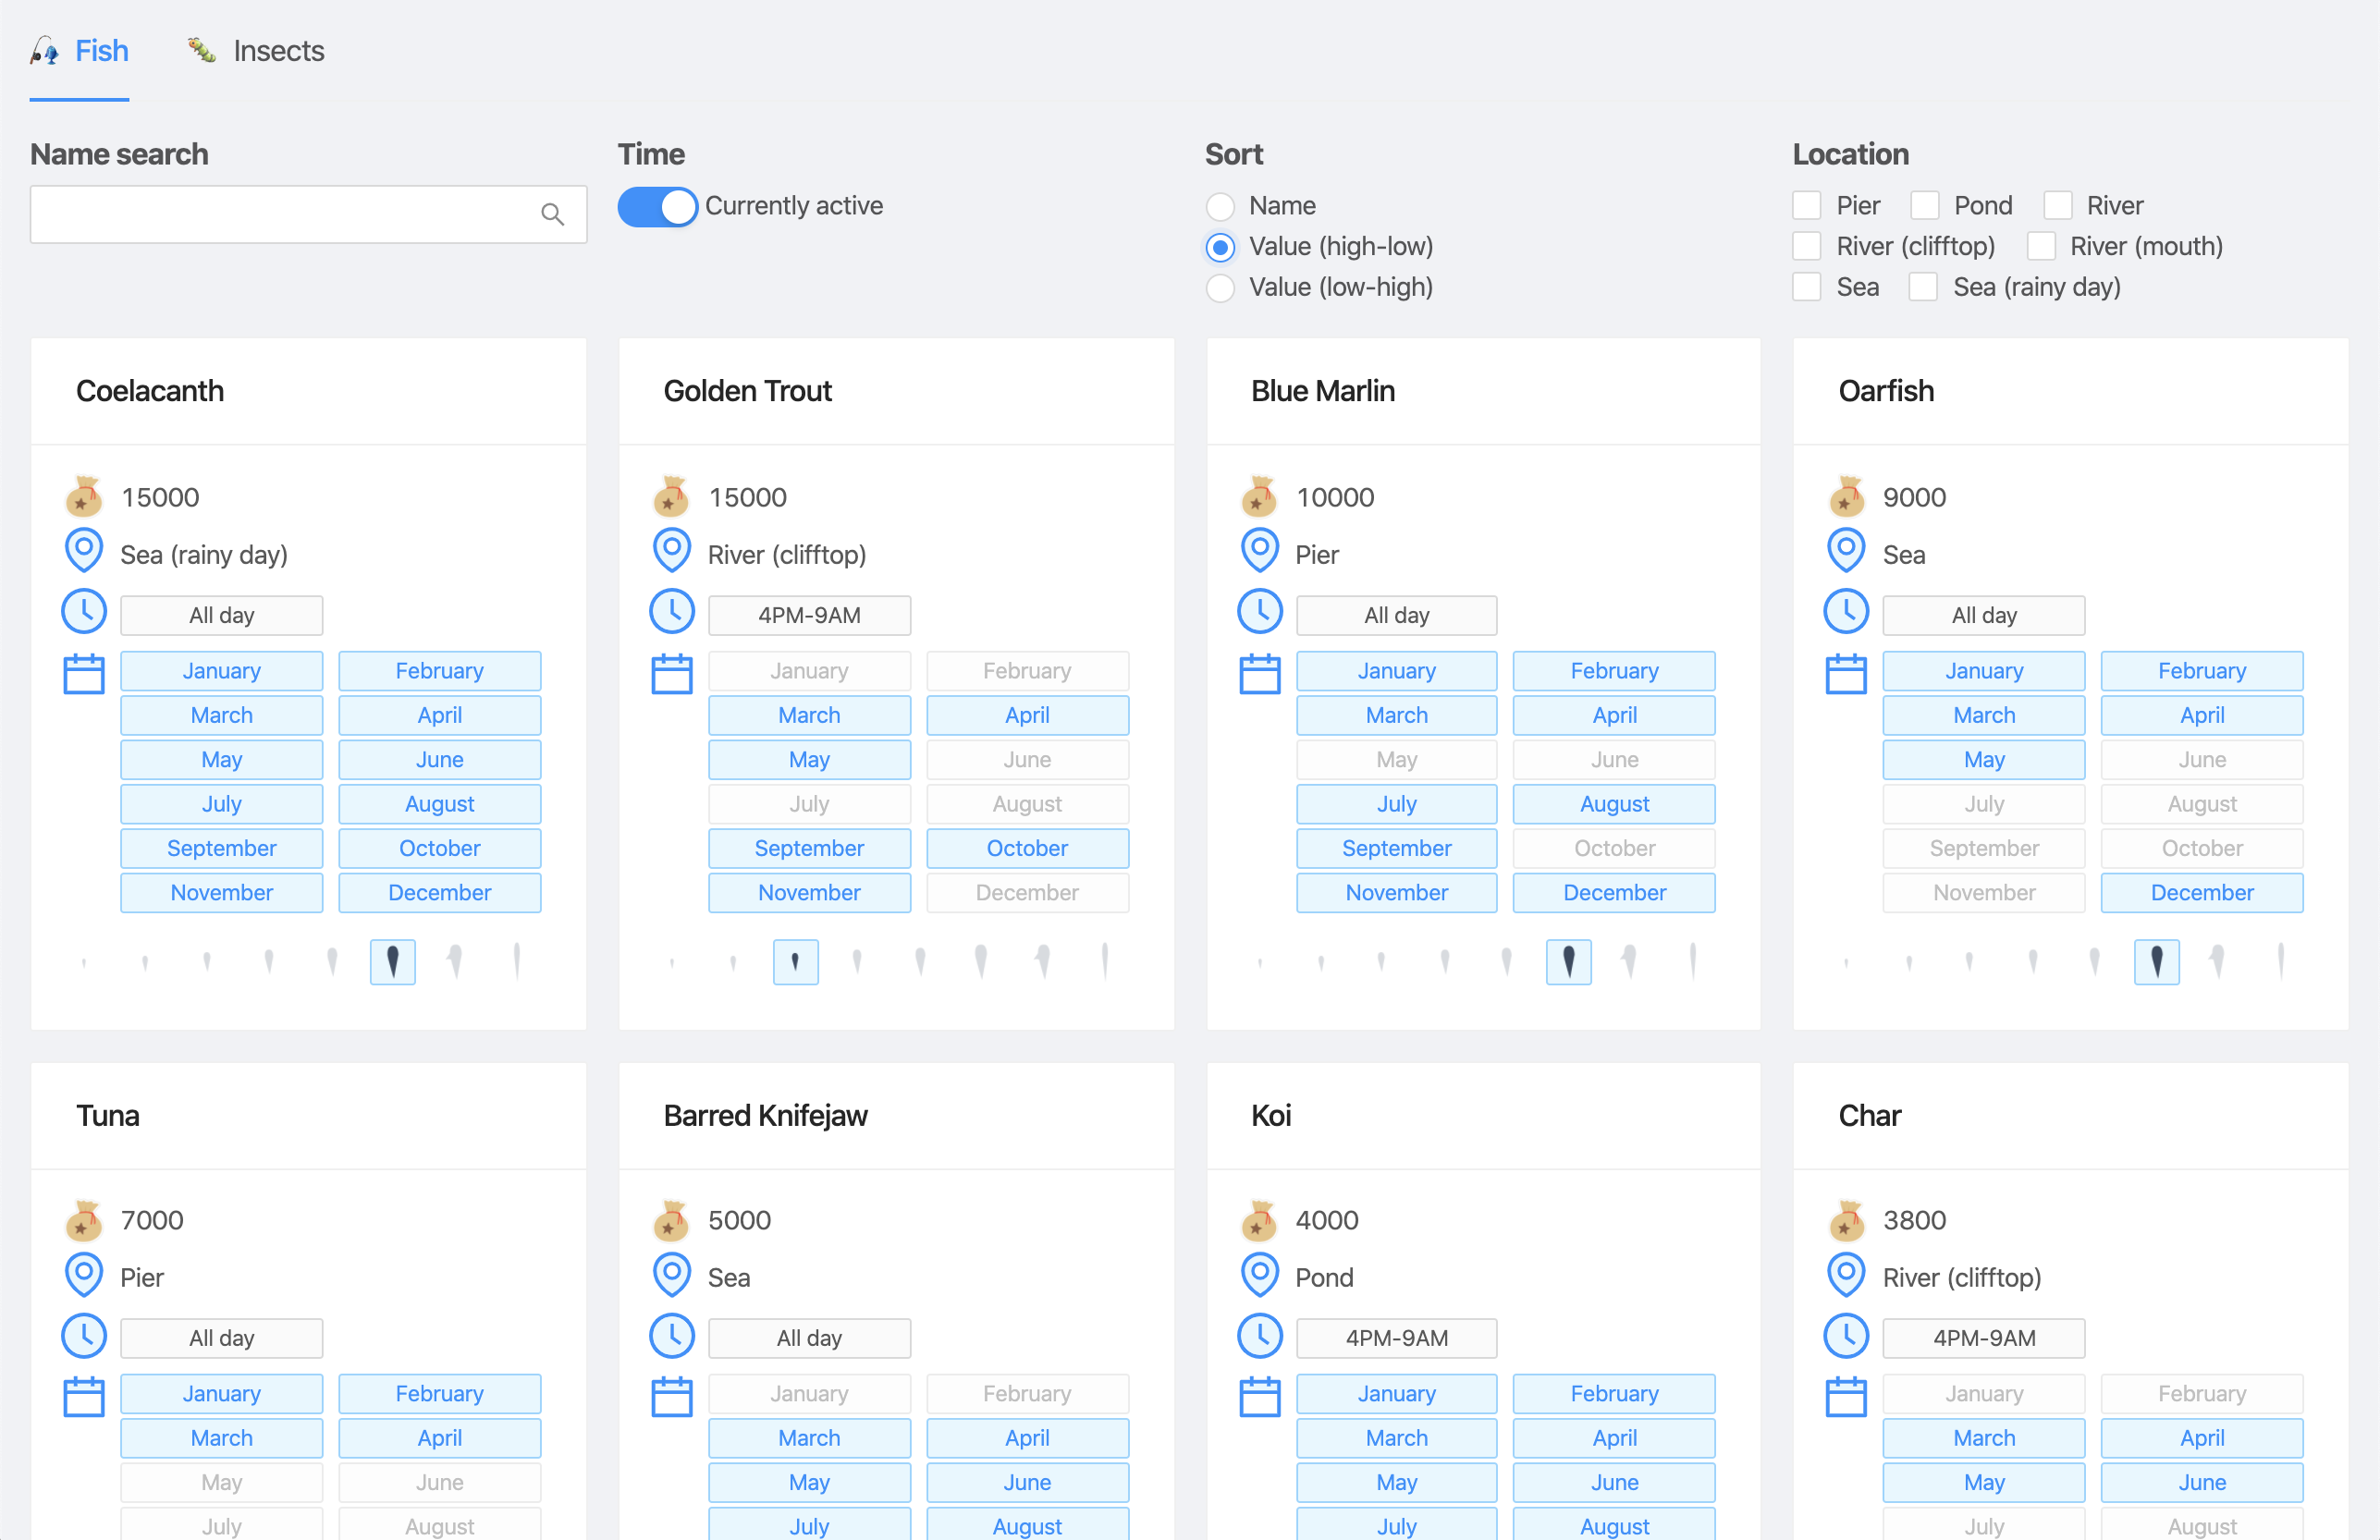Select the Name sort radio button

click(x=1220, y=206)
